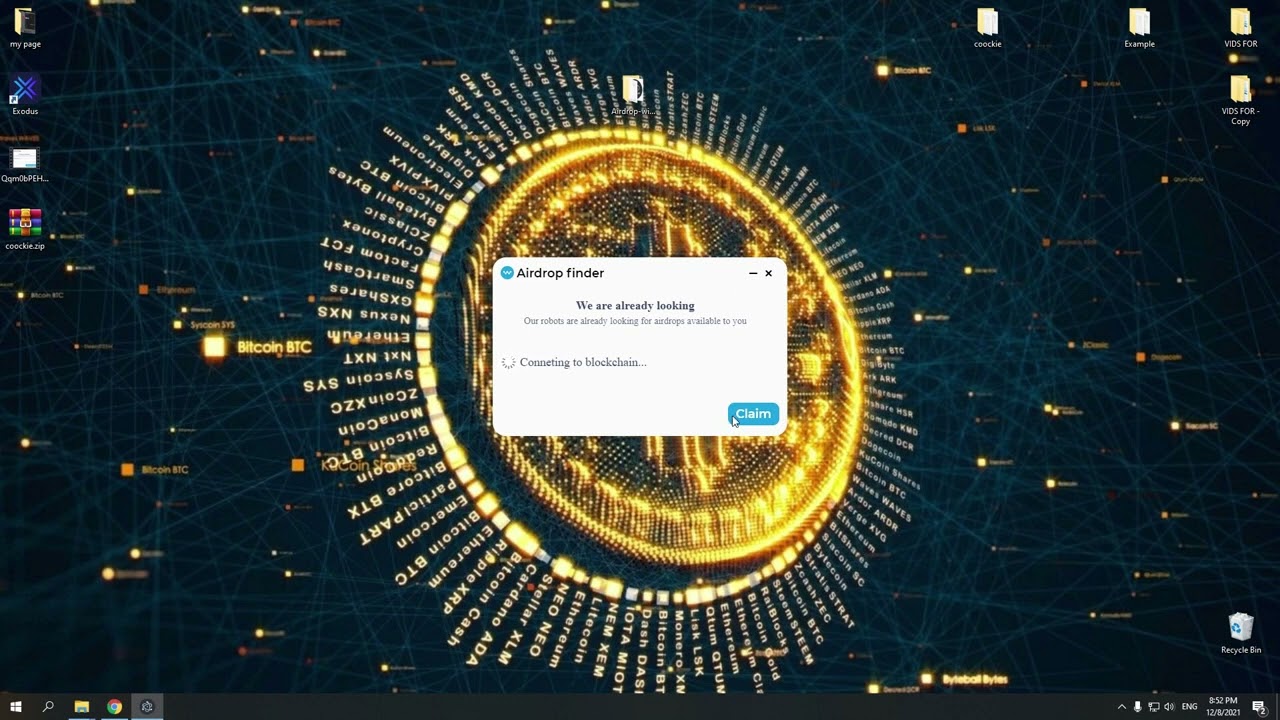Click the loading spinner icon
Image resolution: width=1280 pixels, height=720 pixels.
point(508,362)
